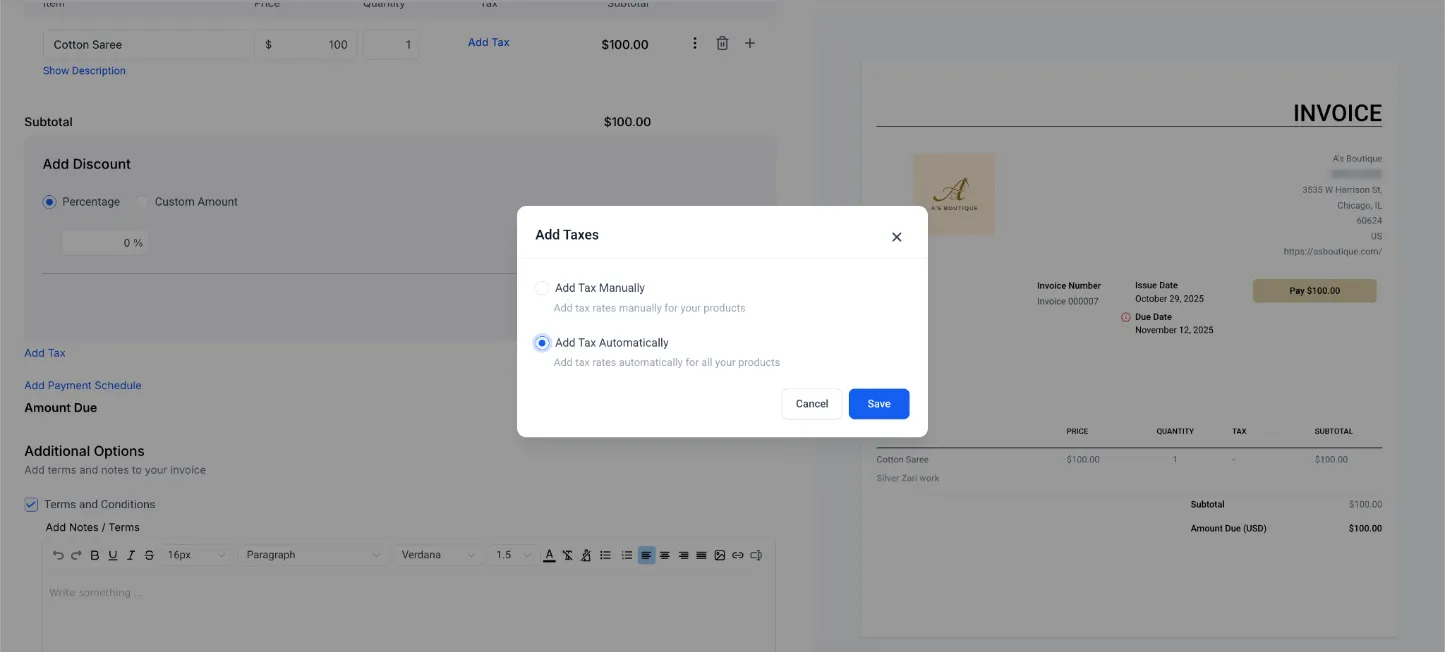Choose Percentage discount type

(49, 202)
